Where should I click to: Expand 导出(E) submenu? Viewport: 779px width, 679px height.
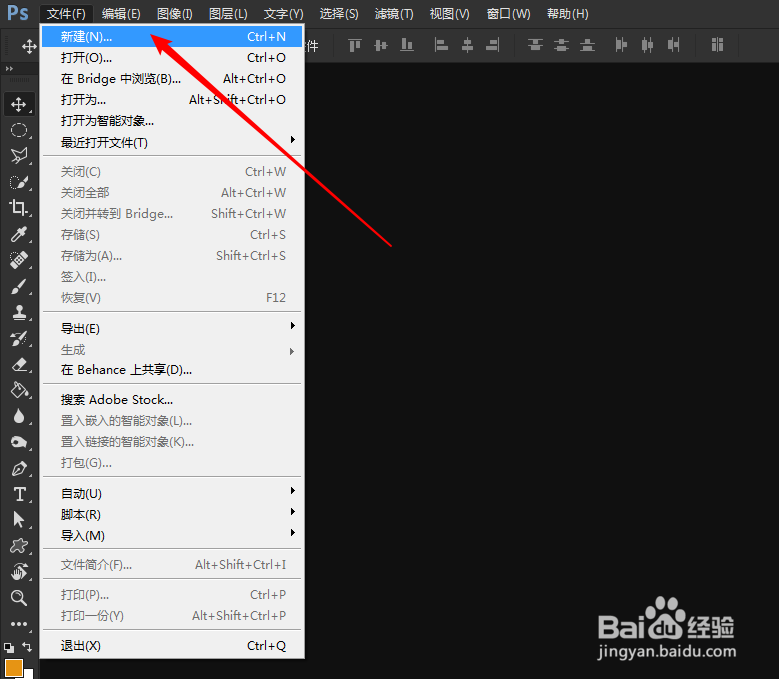click(x=171, y=328)
